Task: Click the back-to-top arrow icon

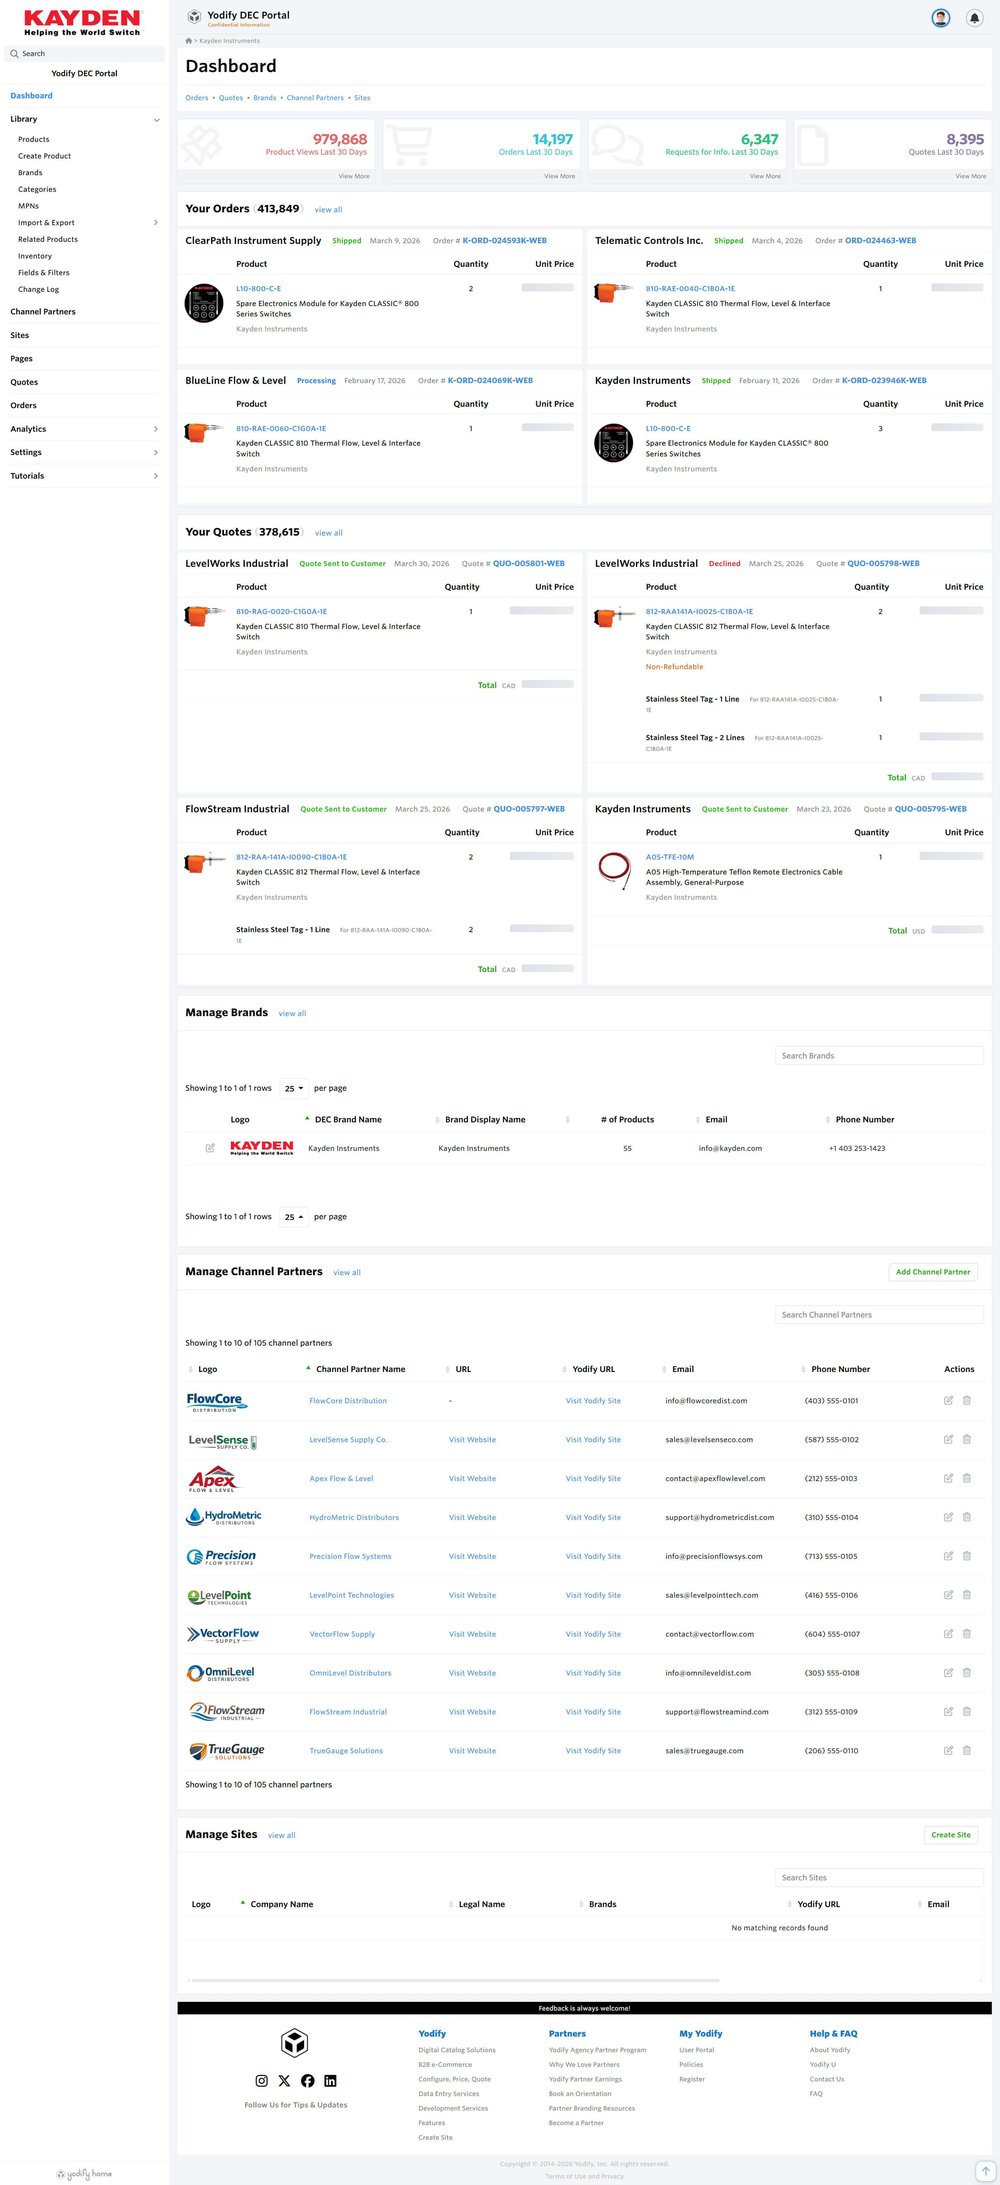Action: click(985, 2171)
